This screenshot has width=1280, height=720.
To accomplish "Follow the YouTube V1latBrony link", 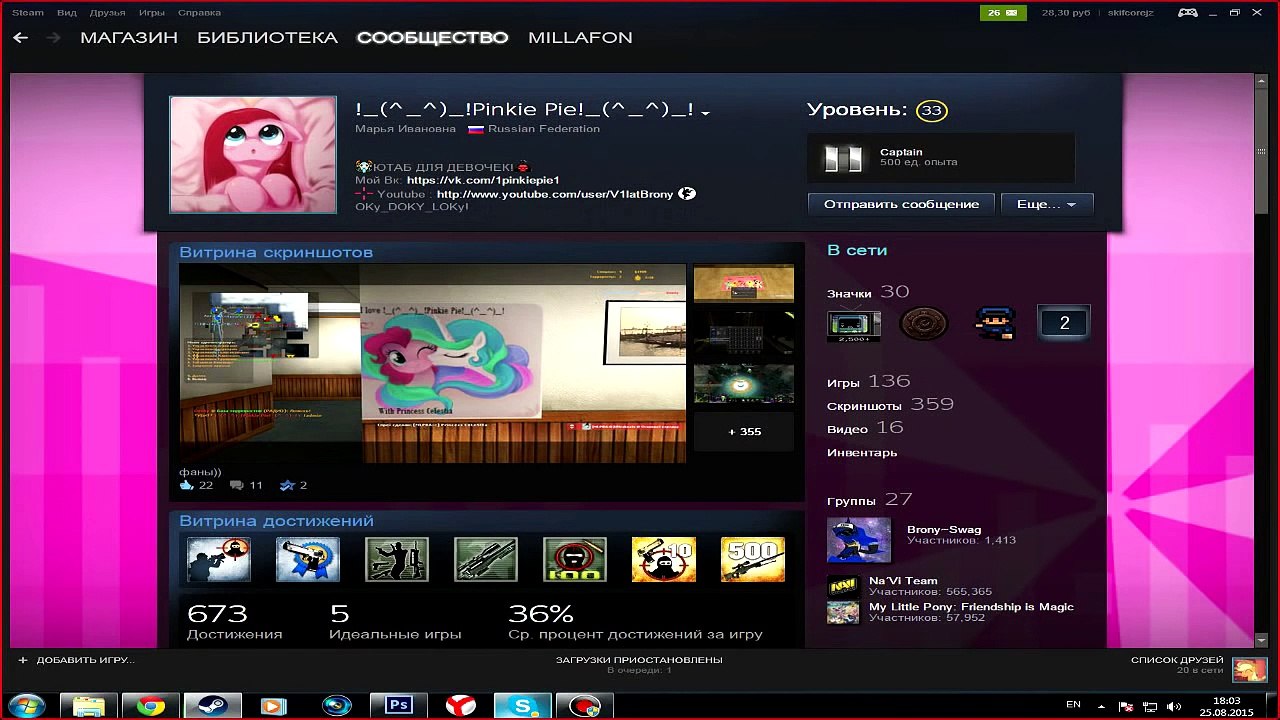I will point(555,194).
